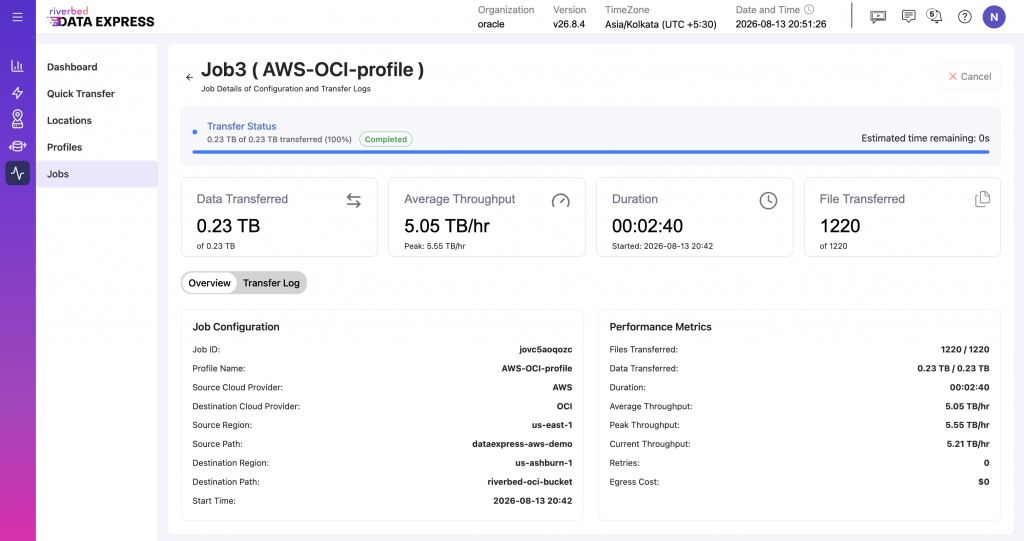Click the Profile Name value AWS-OCI-profile
This screenshot has height=541, width=1024.
[537, 369]
